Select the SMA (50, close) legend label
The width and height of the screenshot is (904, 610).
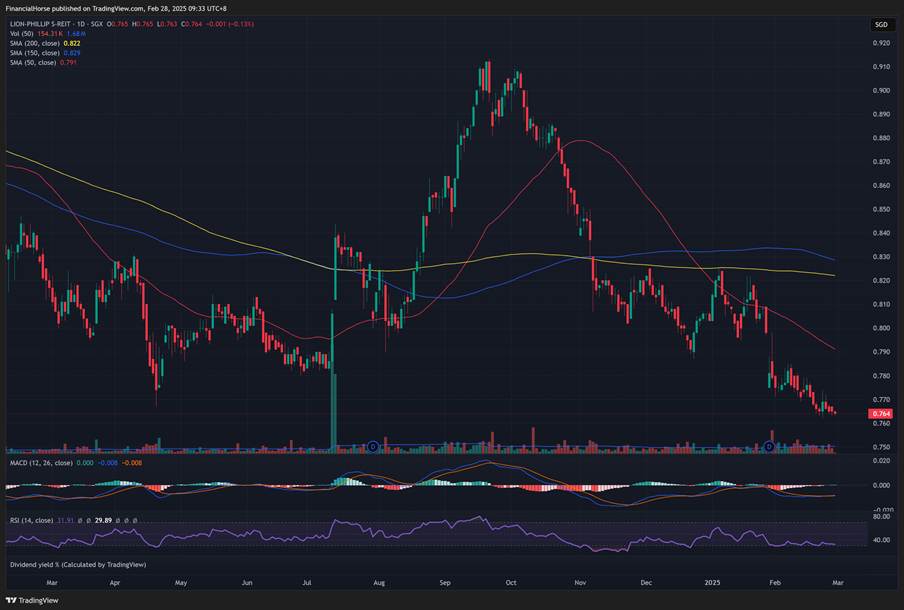(30, 62)
